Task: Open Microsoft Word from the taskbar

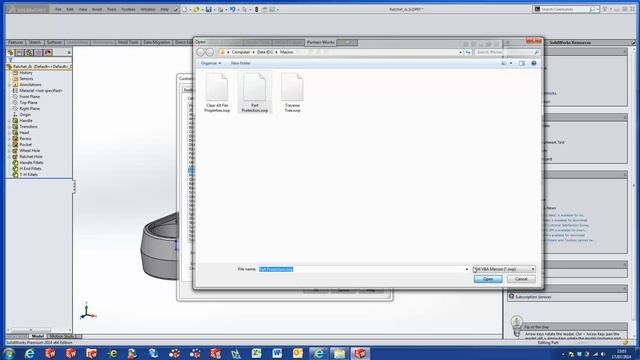Action: tap(277, 353)
